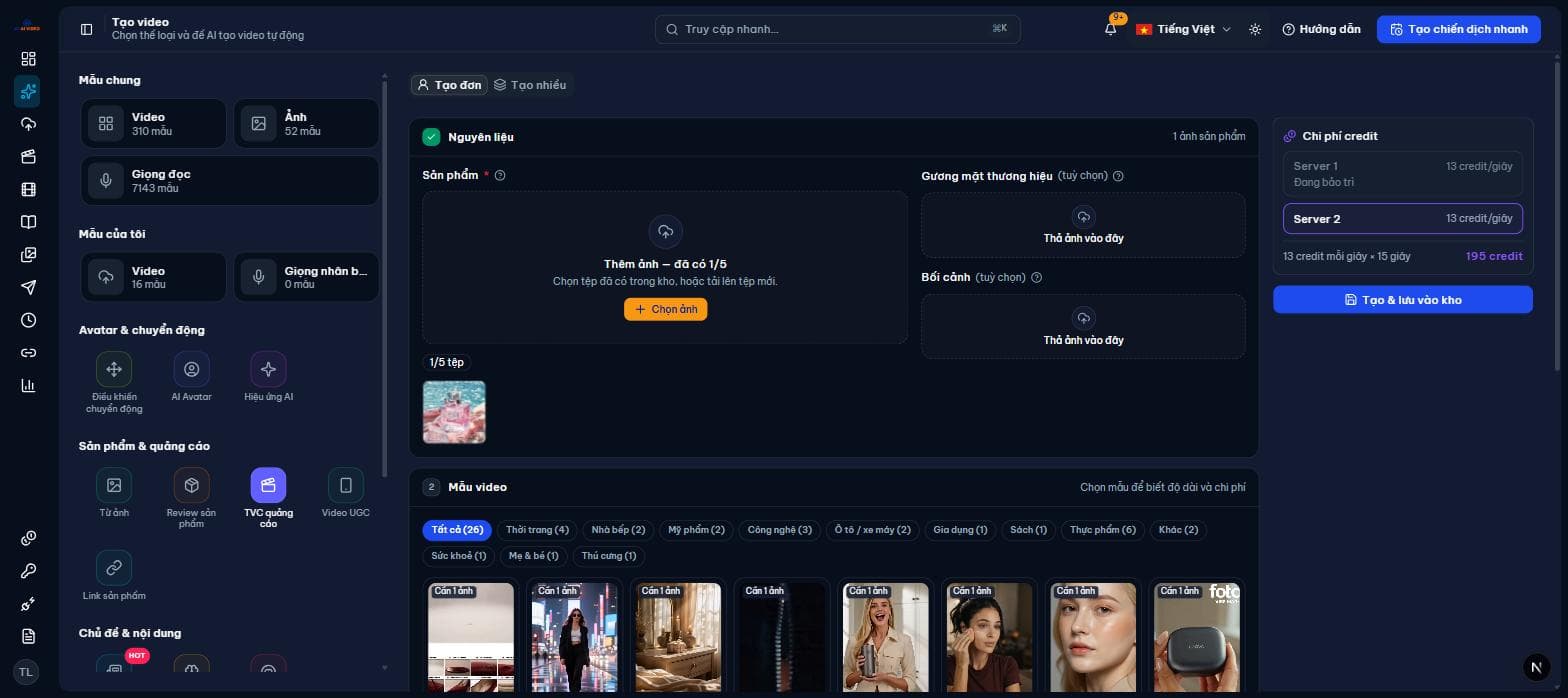Open the plug icon in left rail
Screen dimensions: 1568x698
tap(28, 604)
